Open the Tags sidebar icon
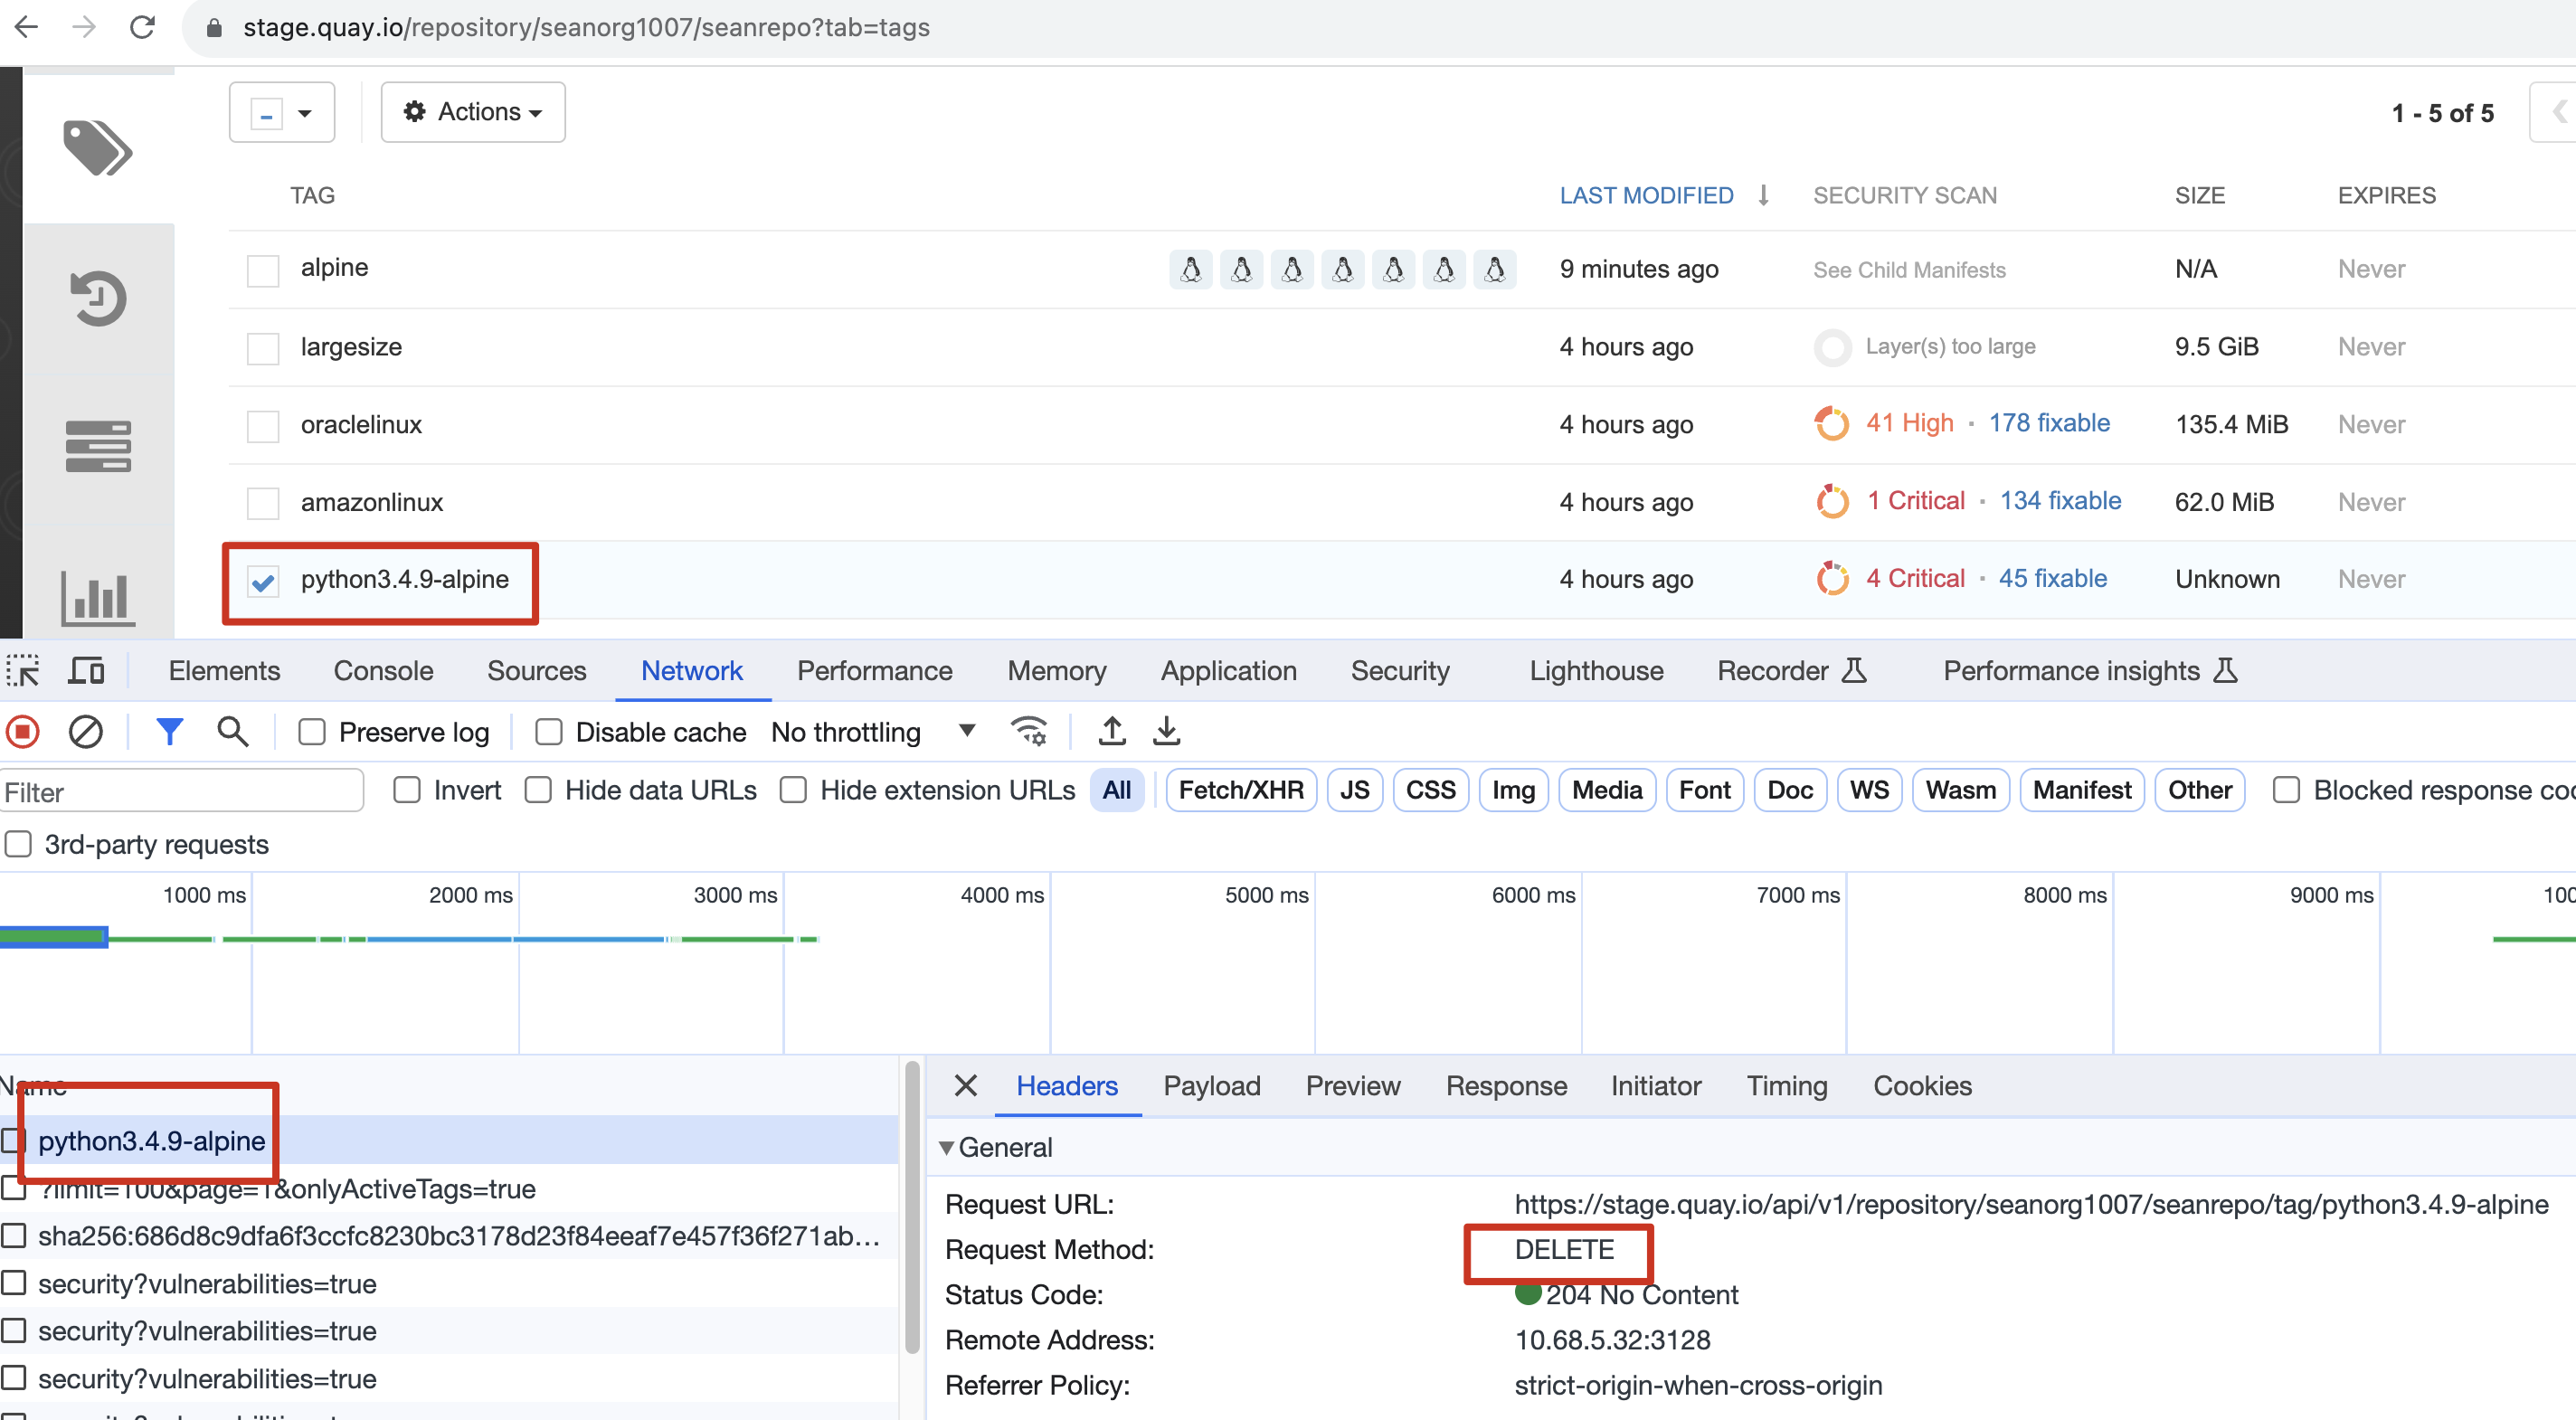 [x=97, y=147]
